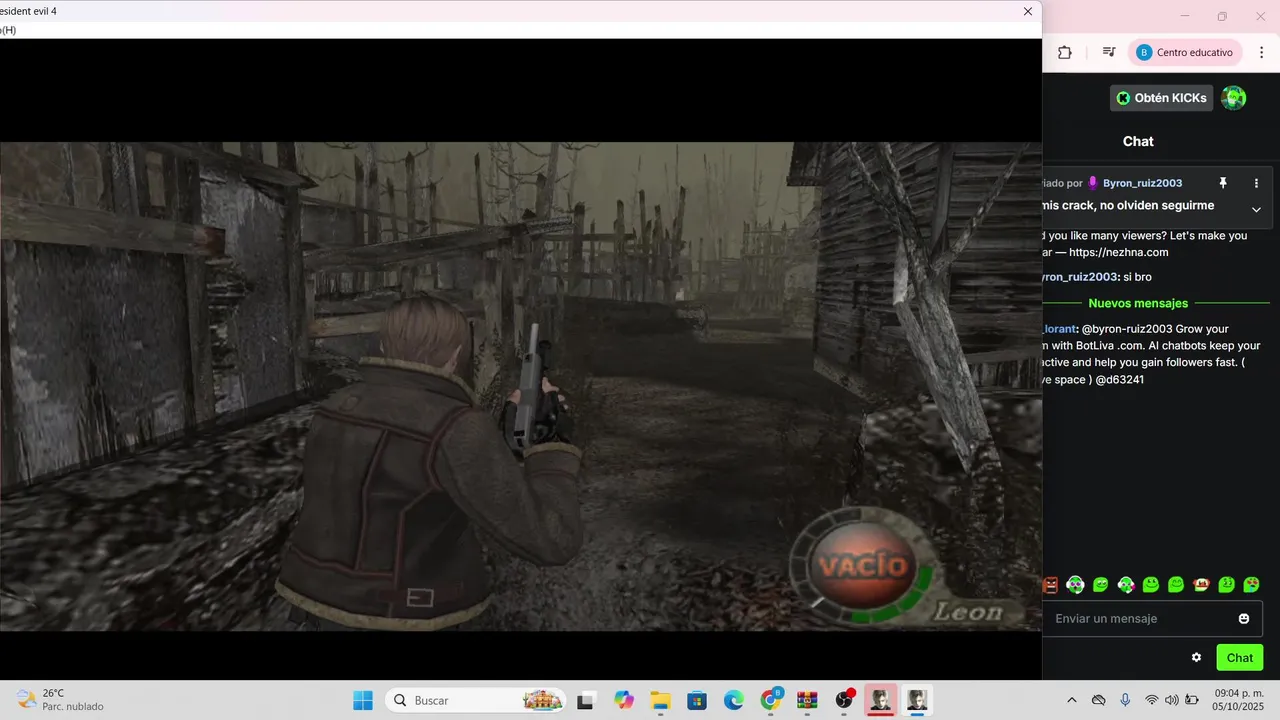Open the _lorant username in chat
Image resolution: width=1280 pixels, height=720 pixels.
1058,329
